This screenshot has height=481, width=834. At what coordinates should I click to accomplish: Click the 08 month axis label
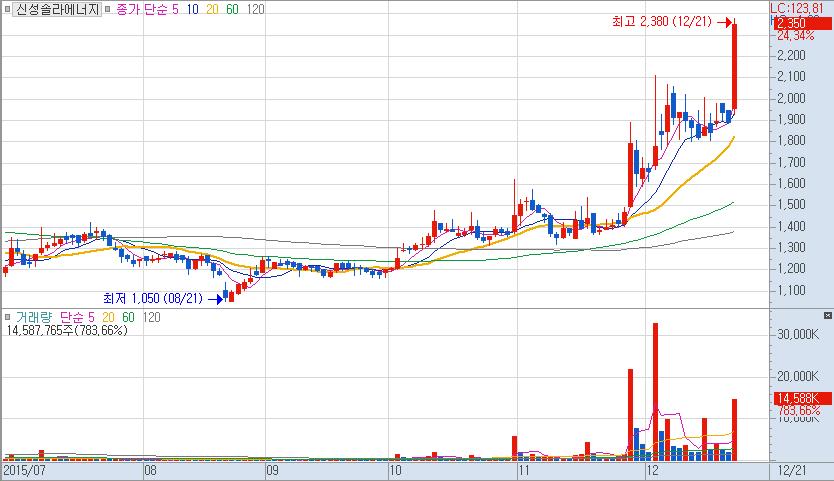click(x=151, y=470)
